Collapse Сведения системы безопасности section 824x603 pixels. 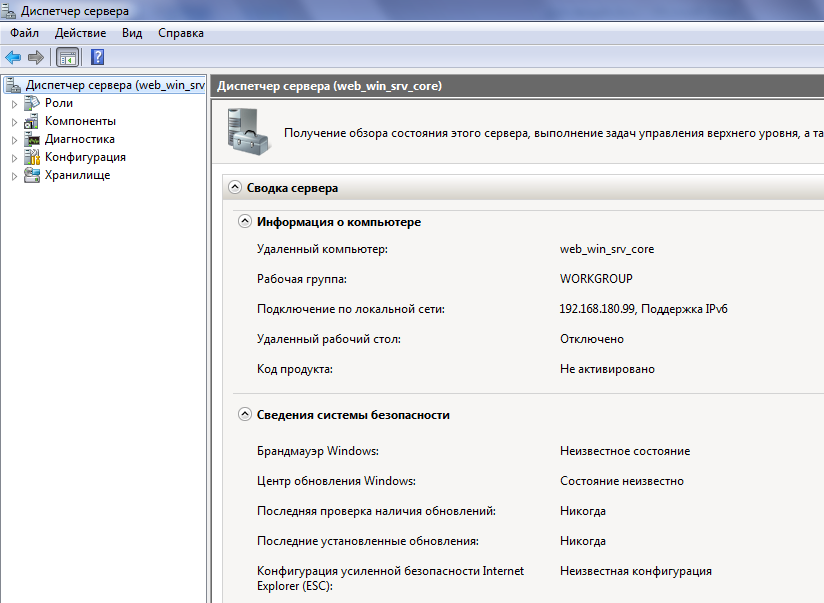point(244,414)
